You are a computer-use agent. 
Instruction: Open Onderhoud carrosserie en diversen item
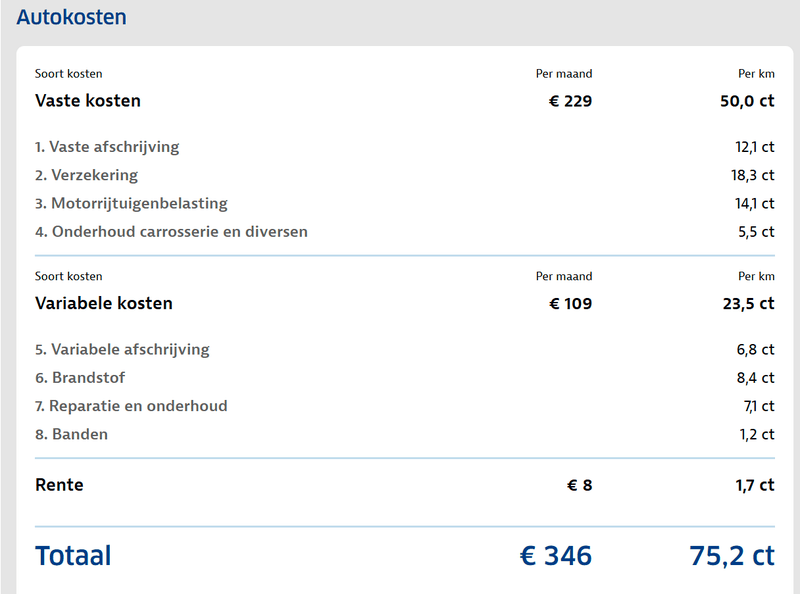click(x=171, y=232)
